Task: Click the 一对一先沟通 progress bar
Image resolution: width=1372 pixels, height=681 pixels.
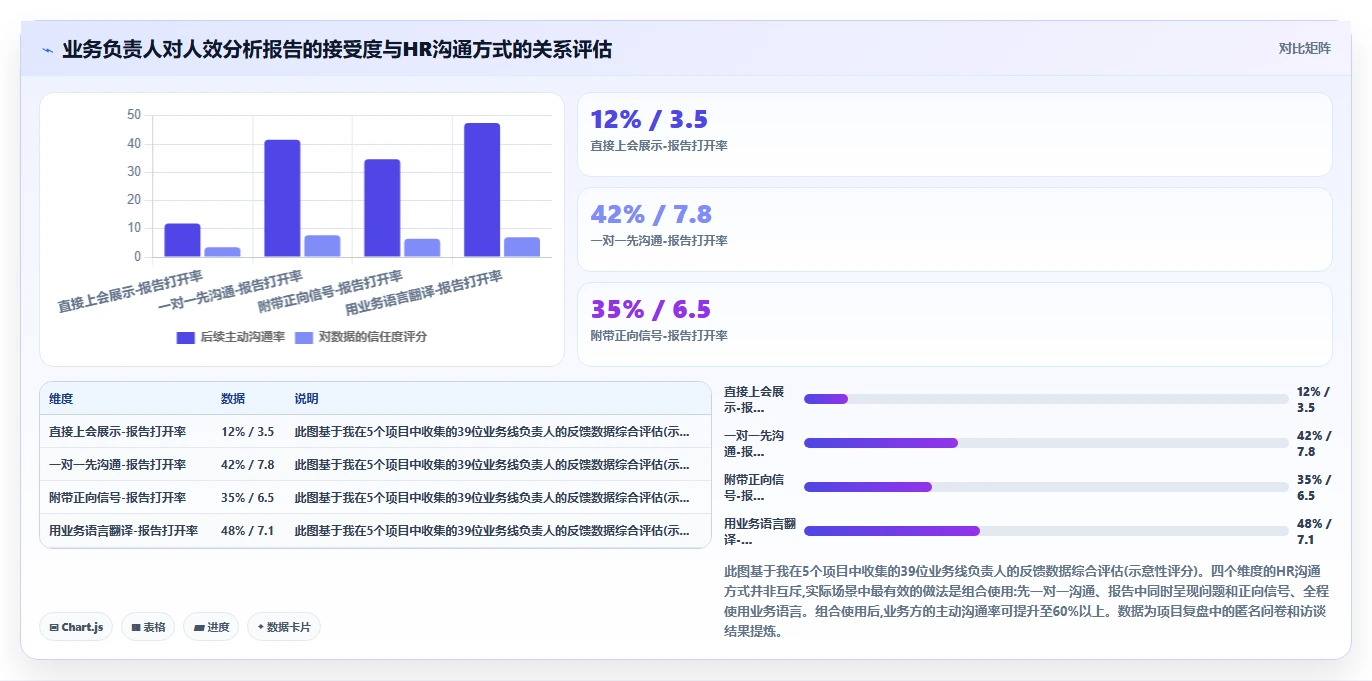Action: (1046, 443)
